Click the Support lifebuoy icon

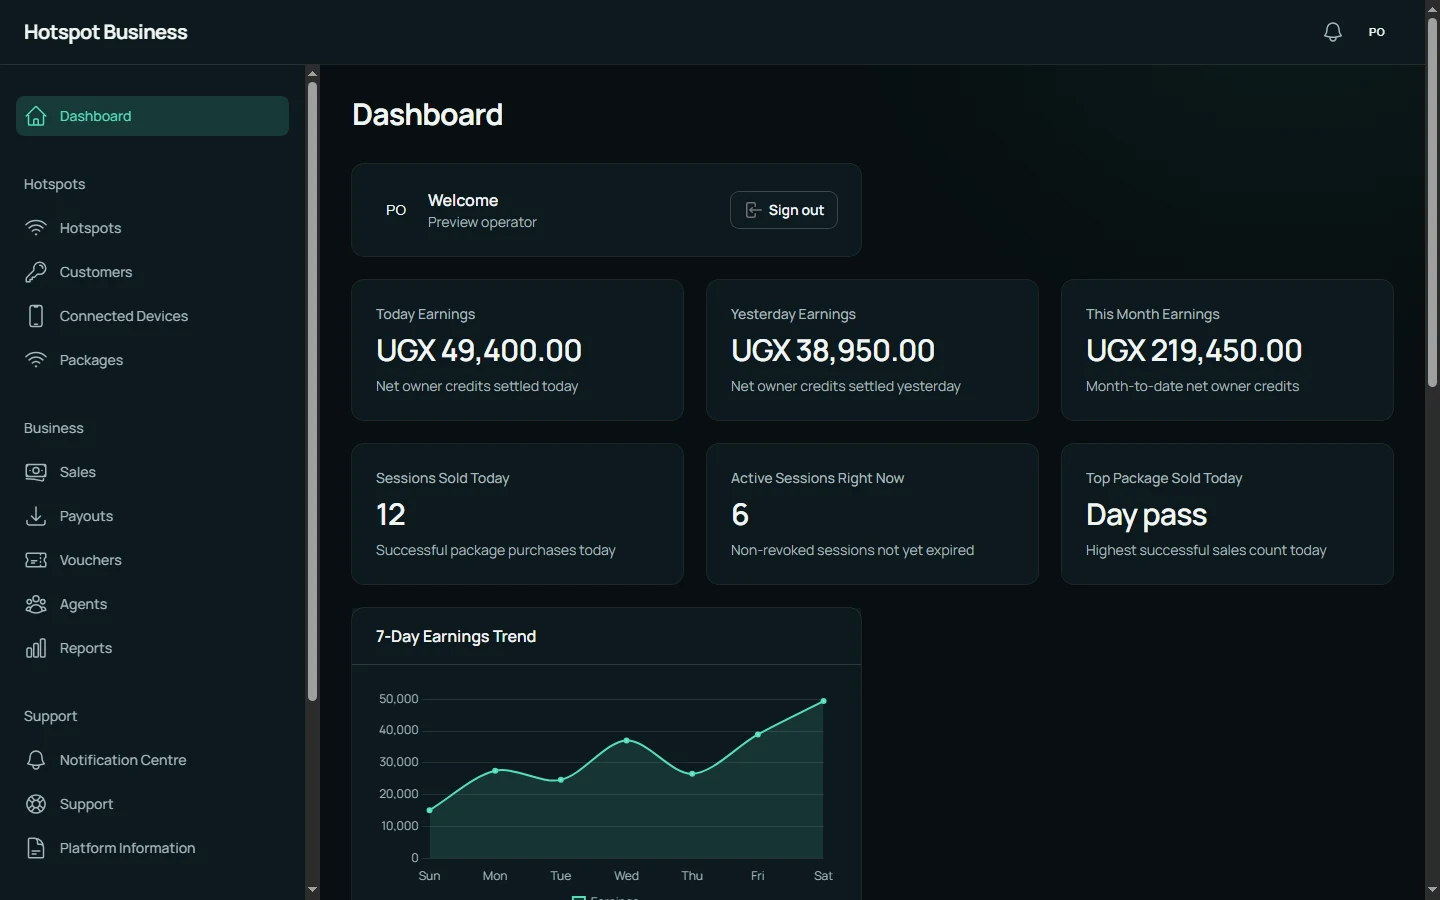coord(36,804)
